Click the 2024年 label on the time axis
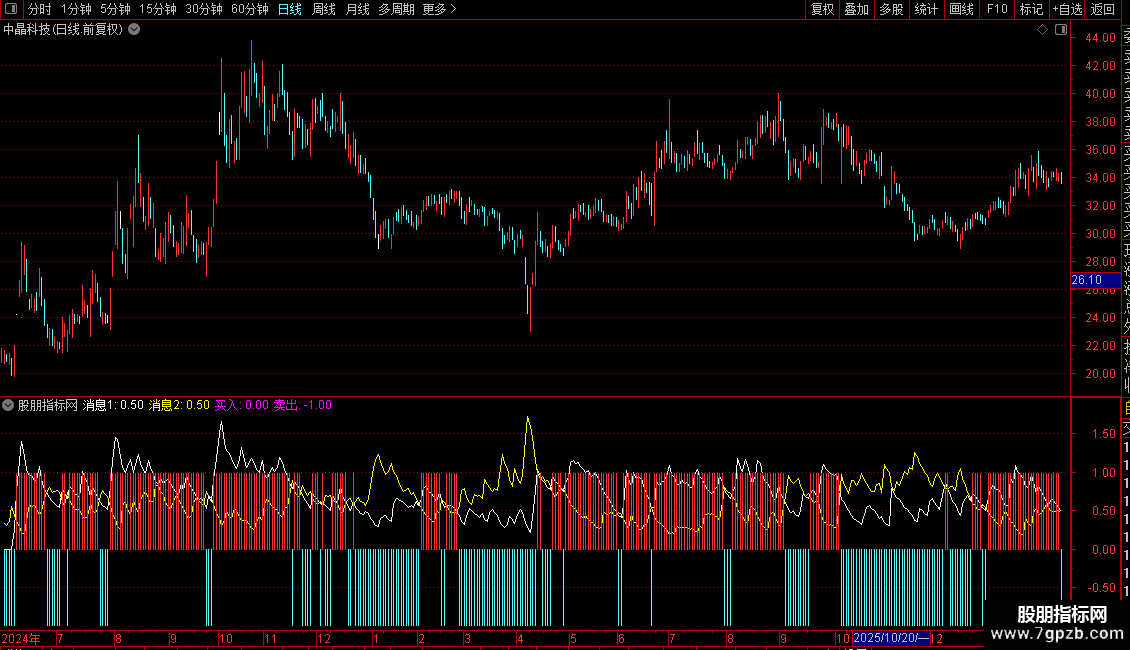 point(21,638)
